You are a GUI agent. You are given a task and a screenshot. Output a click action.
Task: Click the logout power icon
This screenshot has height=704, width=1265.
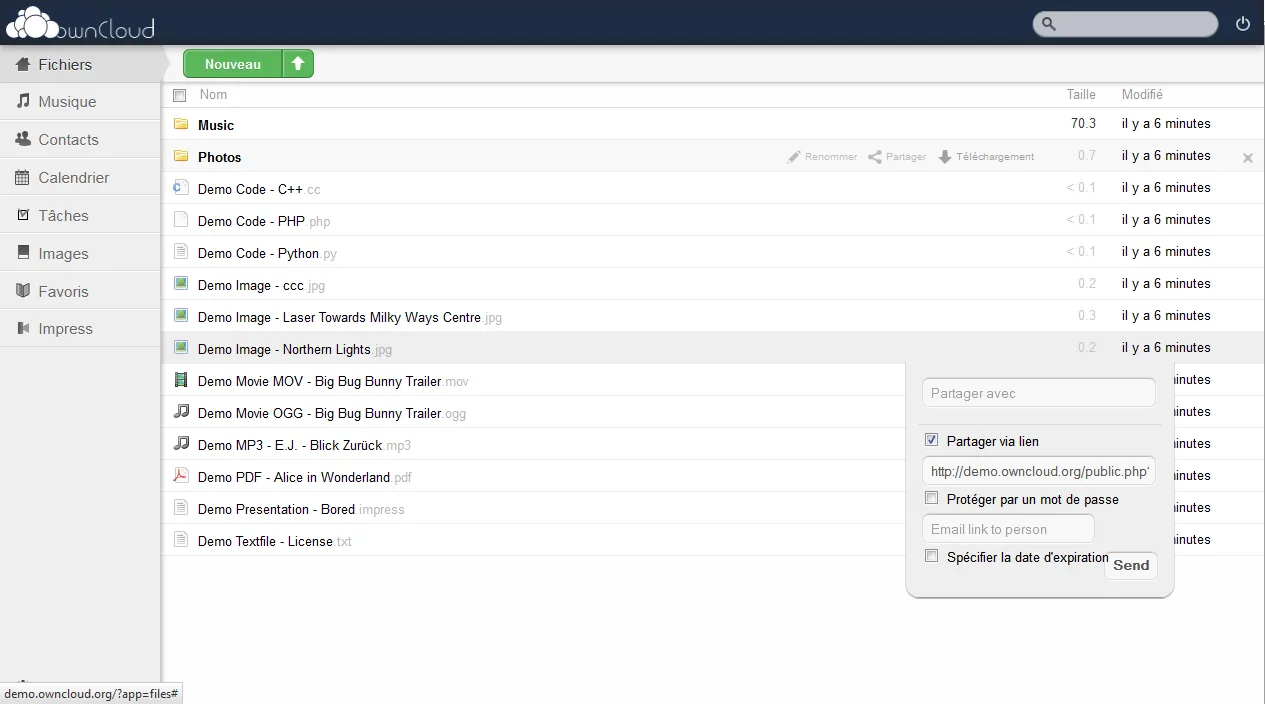pyautogui.click(x=1243, y=24)
